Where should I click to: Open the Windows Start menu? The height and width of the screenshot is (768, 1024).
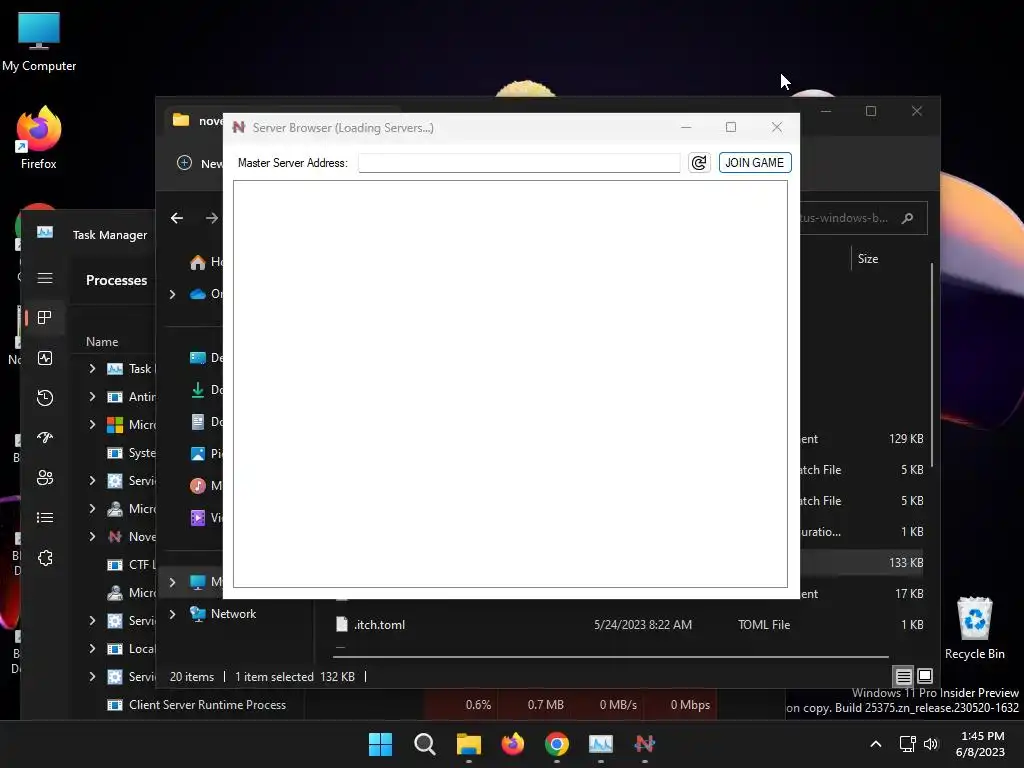click(x=380, y=744)
